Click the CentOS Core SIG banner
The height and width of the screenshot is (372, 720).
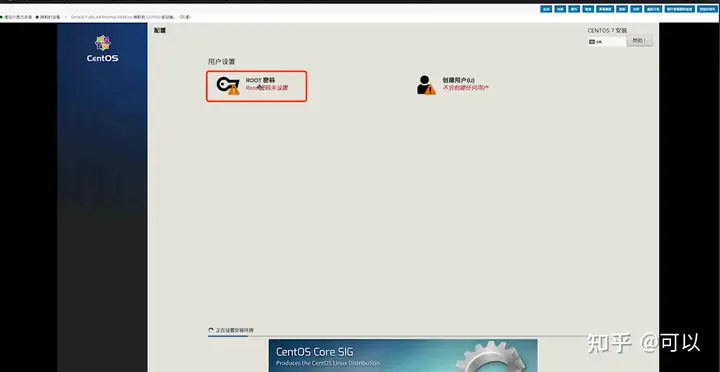pos(403,355)
